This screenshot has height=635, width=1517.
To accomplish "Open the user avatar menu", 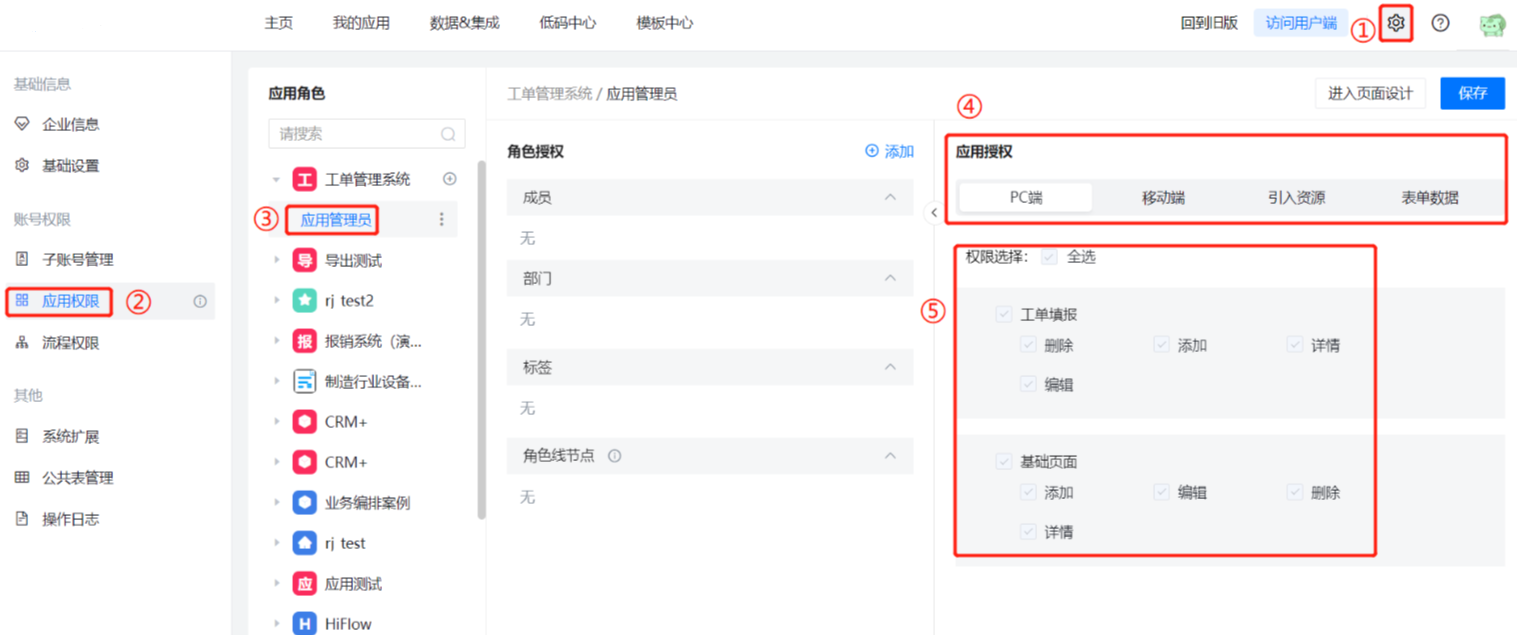I will pyautogui.click(x=1492, y=24).
